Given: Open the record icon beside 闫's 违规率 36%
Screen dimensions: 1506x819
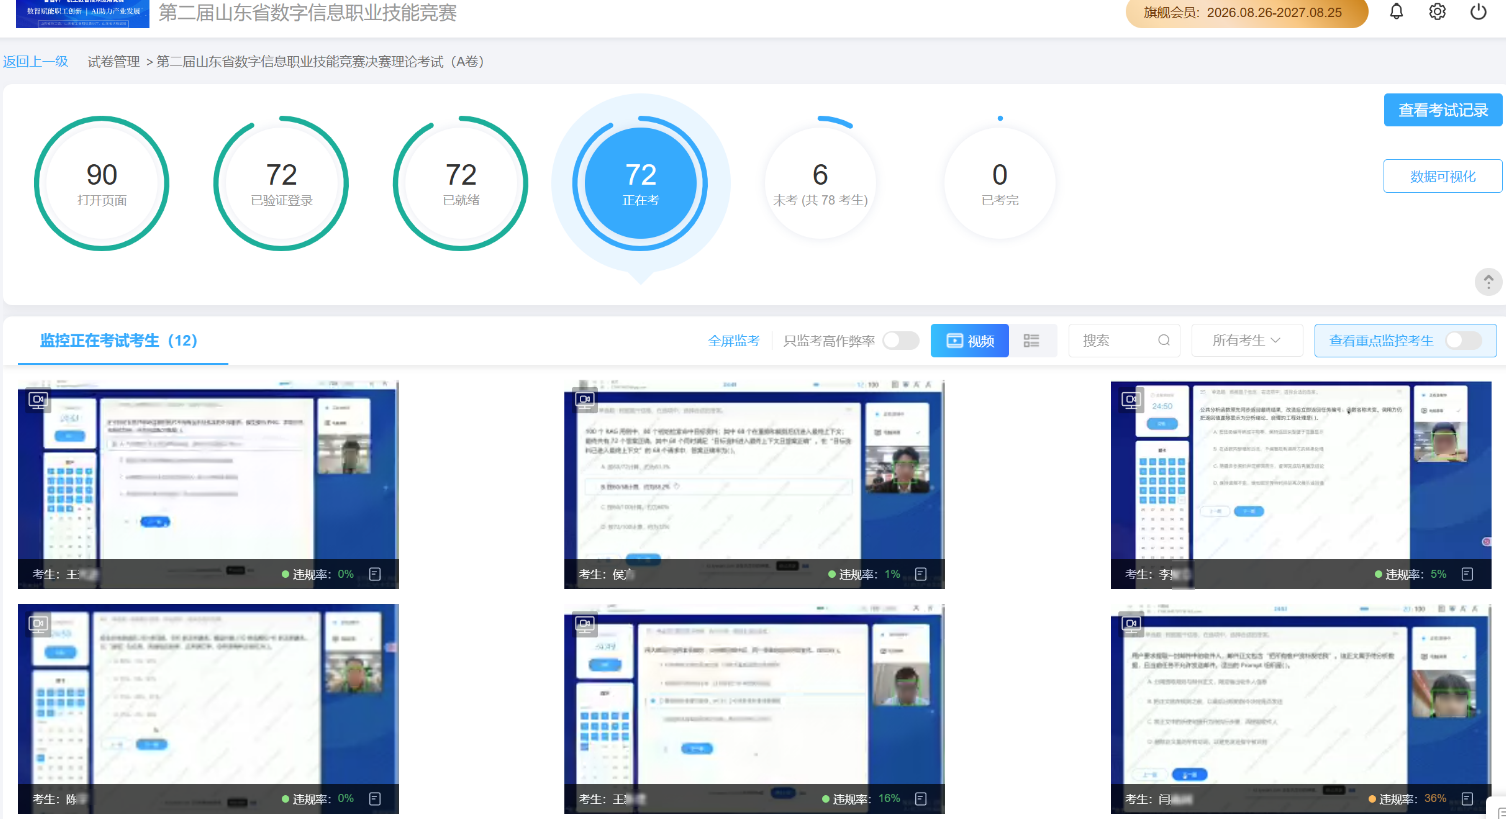Looking at the screenshot, I should [x=1468, y=799].
